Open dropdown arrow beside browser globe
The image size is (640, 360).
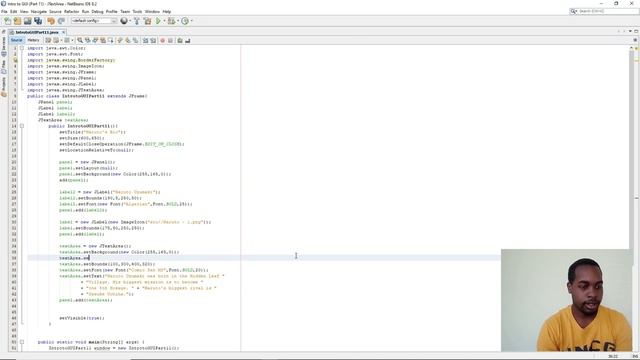tap(130, 21)
